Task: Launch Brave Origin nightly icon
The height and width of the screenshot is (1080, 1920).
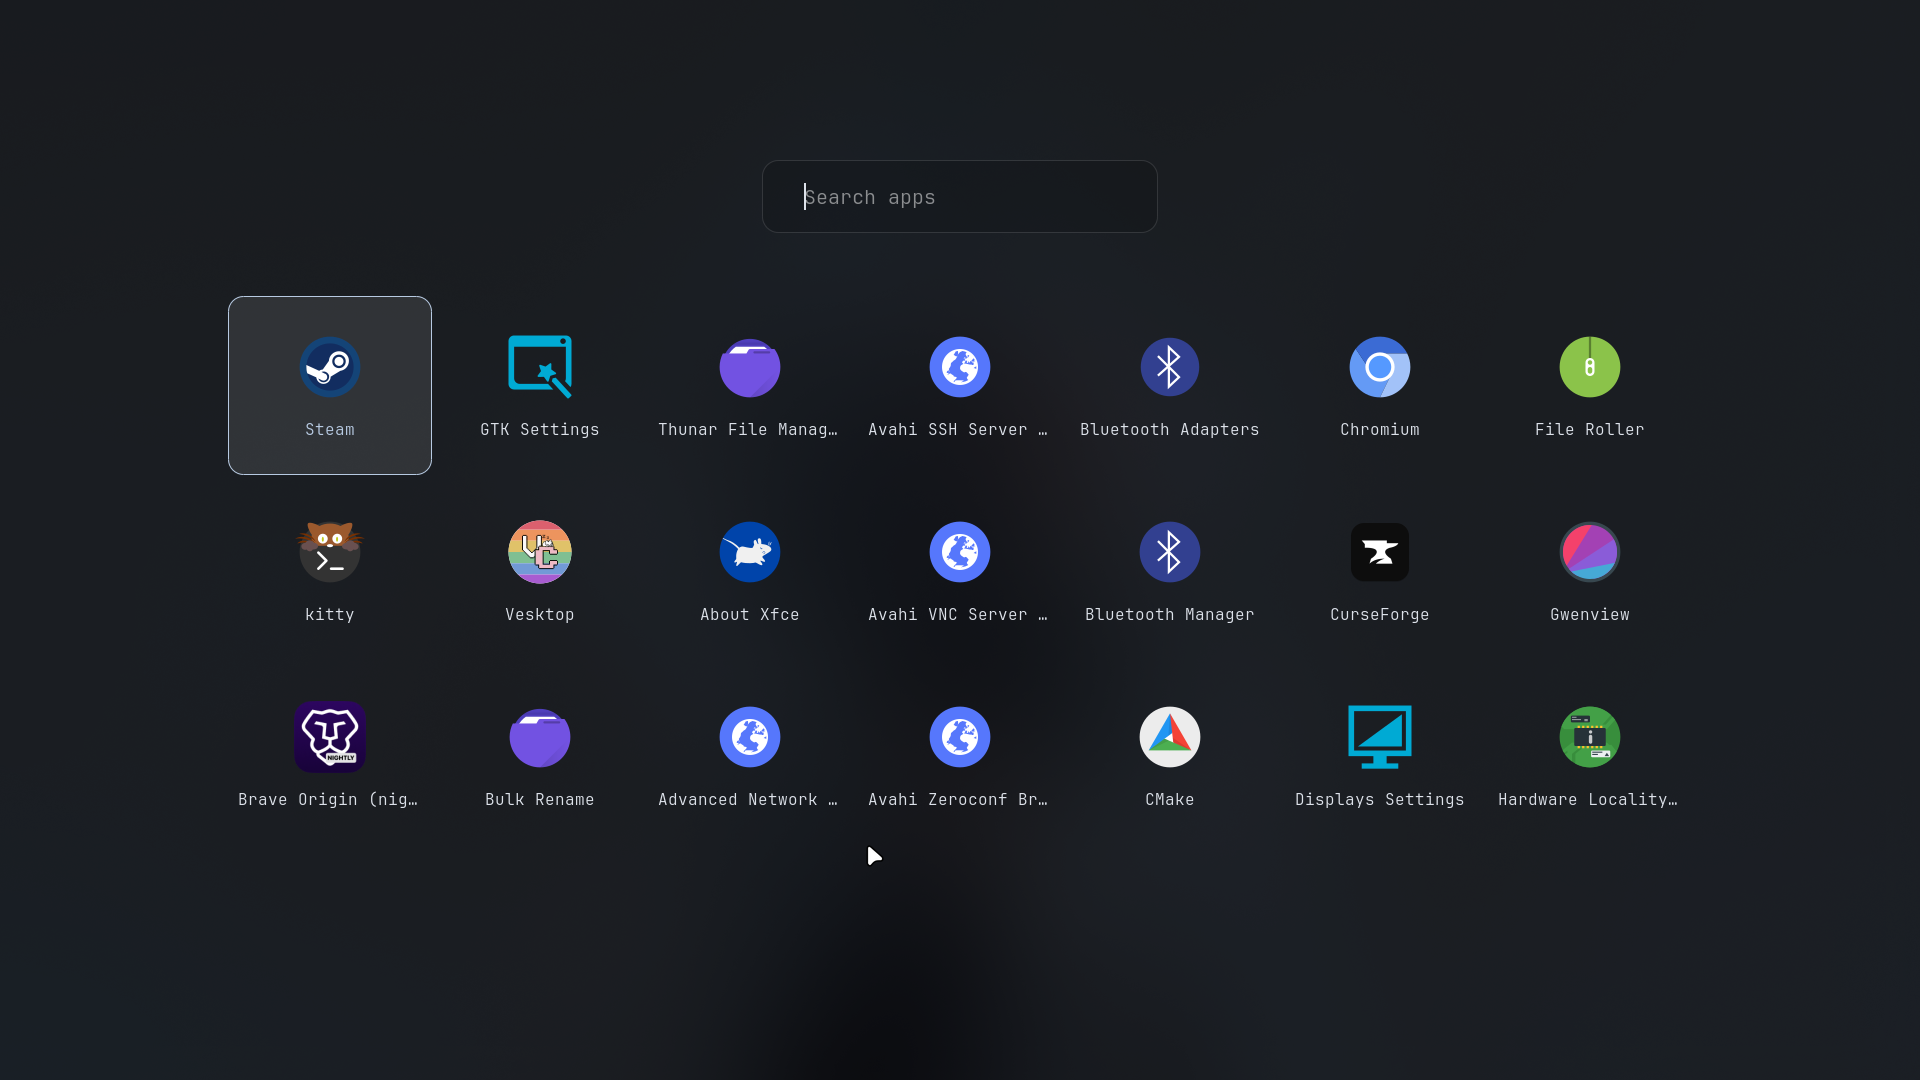Action: tap(330, 737)
